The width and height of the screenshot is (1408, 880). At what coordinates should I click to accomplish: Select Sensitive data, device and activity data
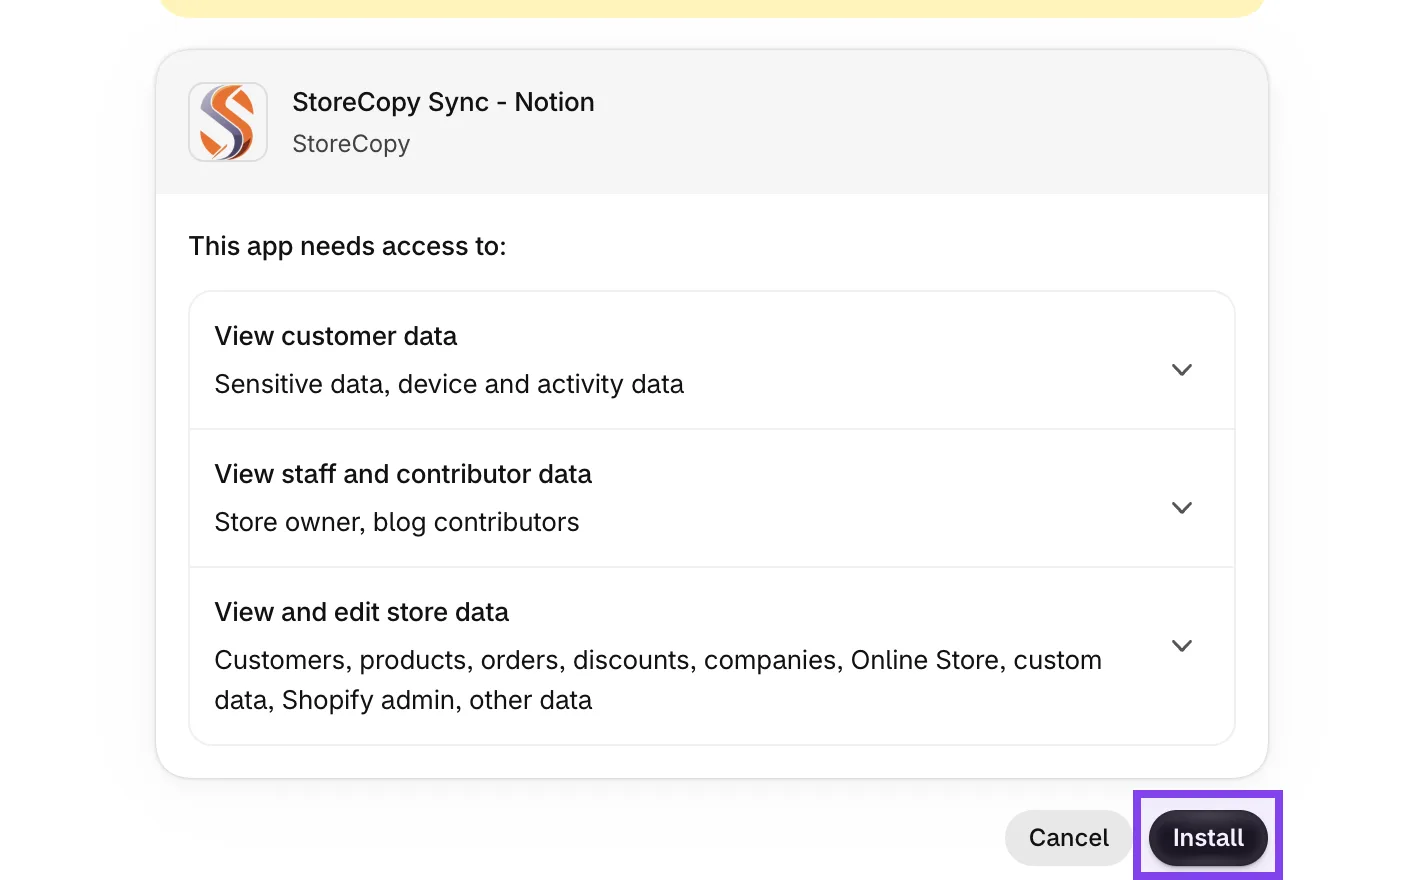[449, 384]
